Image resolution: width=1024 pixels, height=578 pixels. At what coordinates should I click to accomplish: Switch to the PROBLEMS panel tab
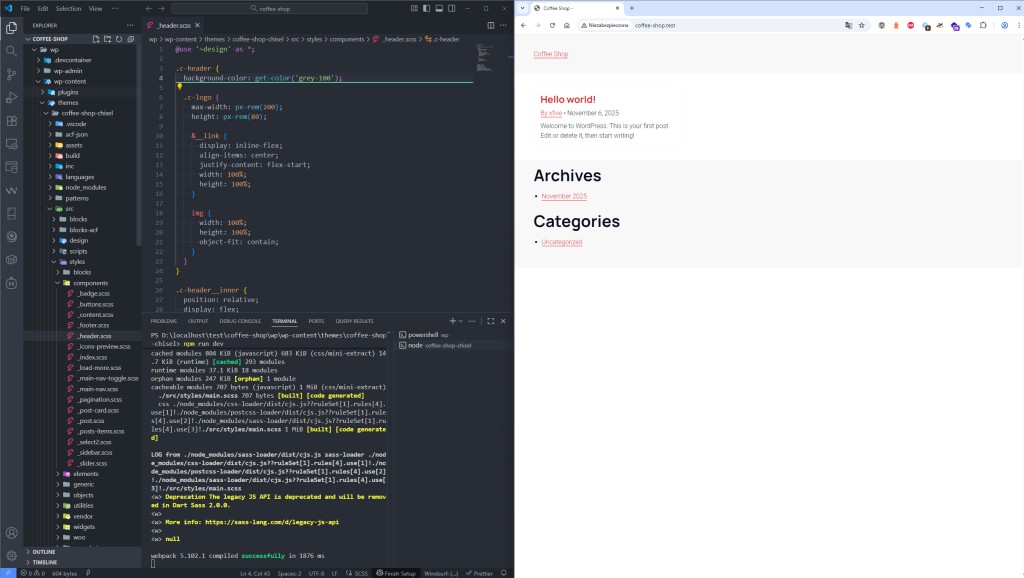coord(163,321)
